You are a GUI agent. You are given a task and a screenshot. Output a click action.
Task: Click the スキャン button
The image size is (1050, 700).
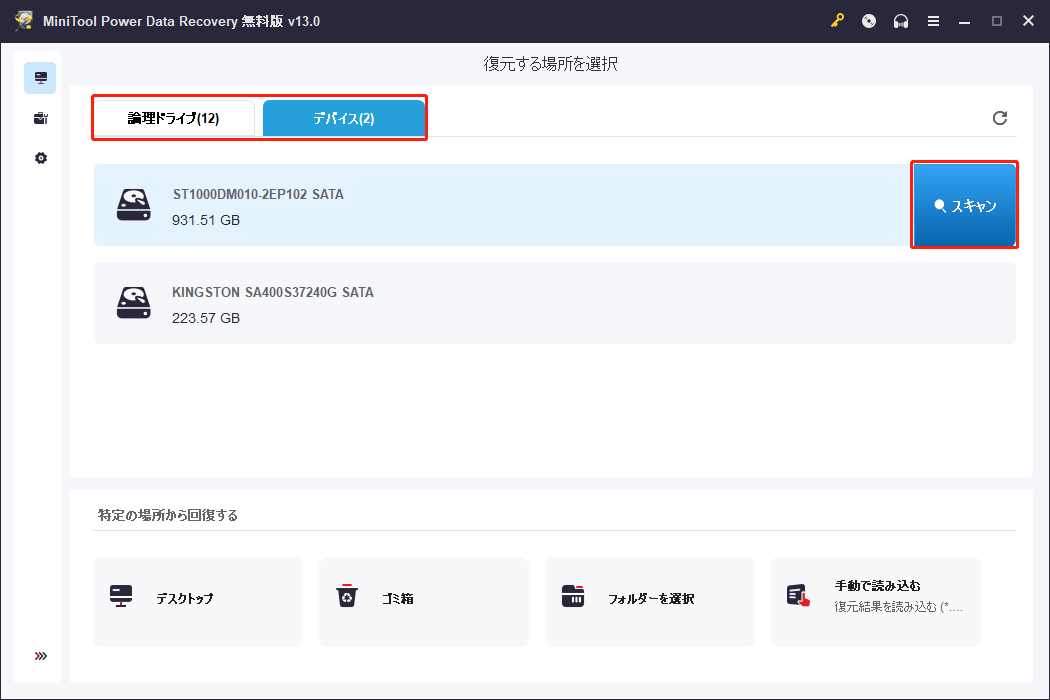coord(964,205)
